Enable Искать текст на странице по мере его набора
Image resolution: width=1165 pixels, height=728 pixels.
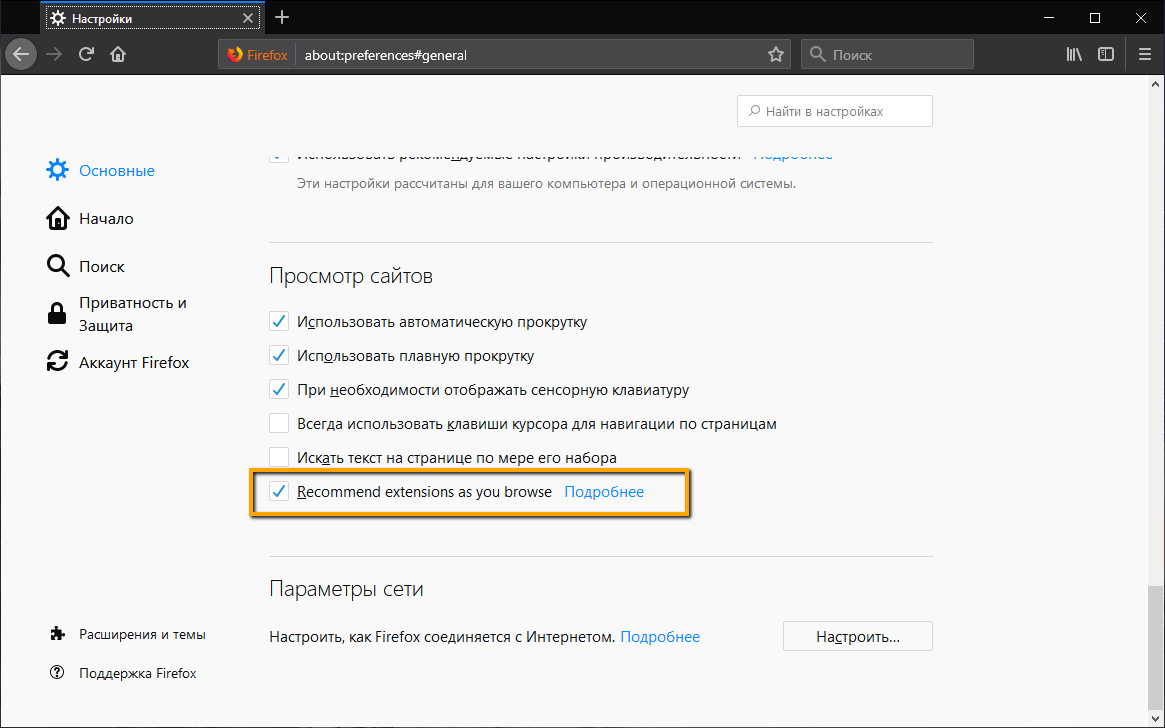[x=279, y=457]
